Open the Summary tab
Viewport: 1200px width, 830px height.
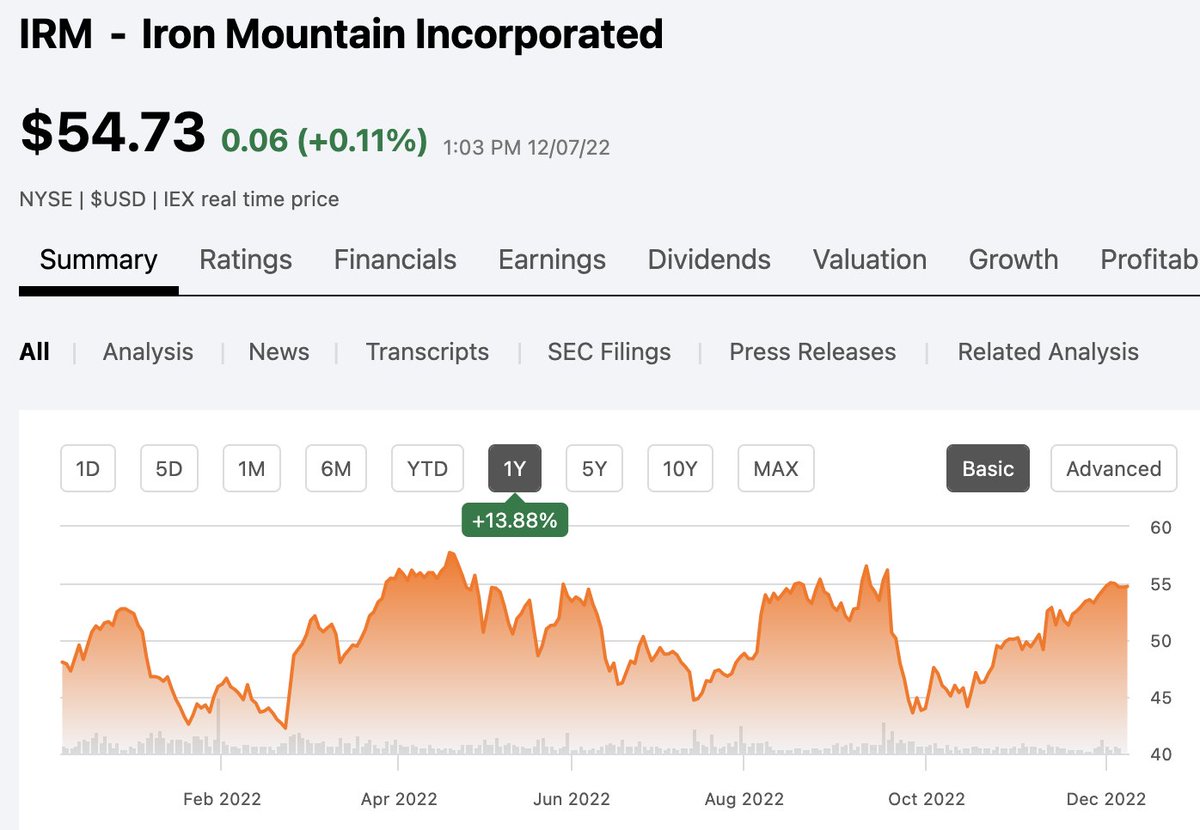click(x=98, y=260)
